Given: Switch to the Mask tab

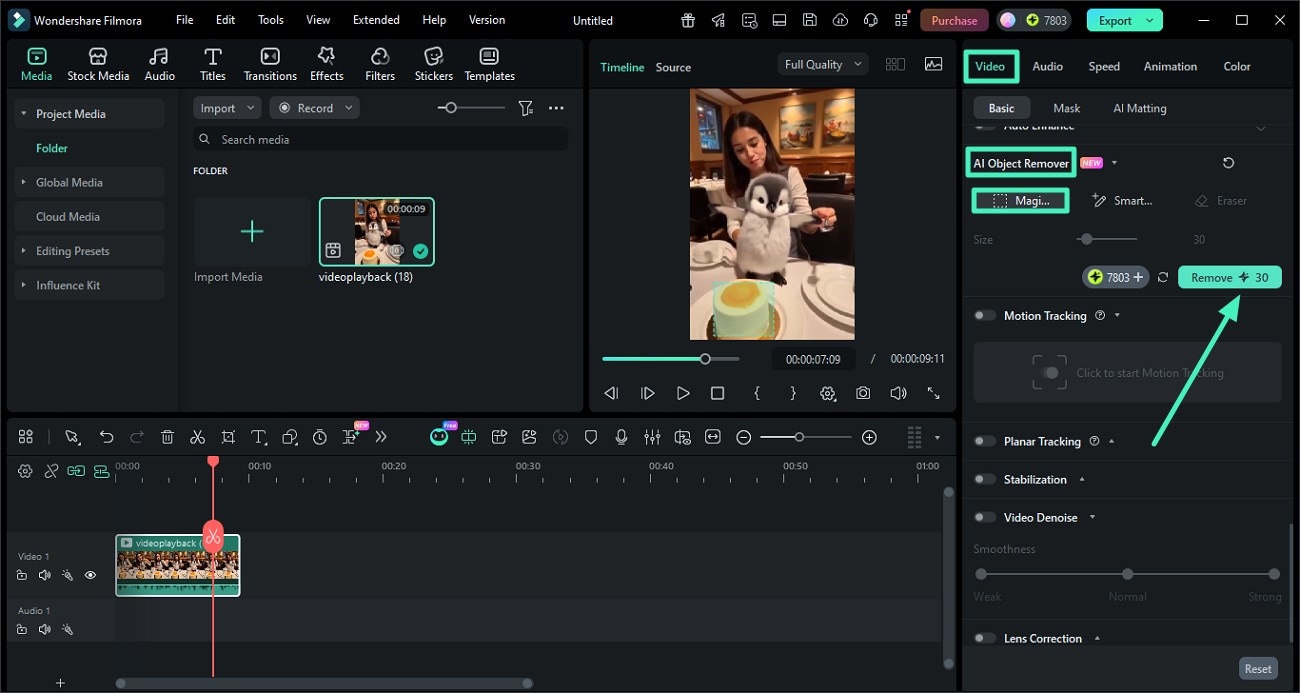Looking at the screenshot, I should point(1066,107).
